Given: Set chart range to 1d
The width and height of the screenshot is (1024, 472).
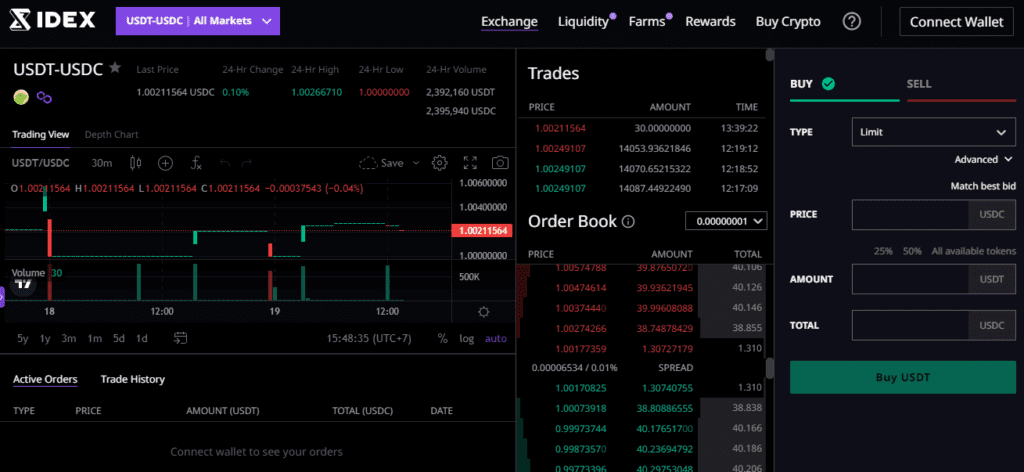Looking at the screenshot, I should 141,338.
